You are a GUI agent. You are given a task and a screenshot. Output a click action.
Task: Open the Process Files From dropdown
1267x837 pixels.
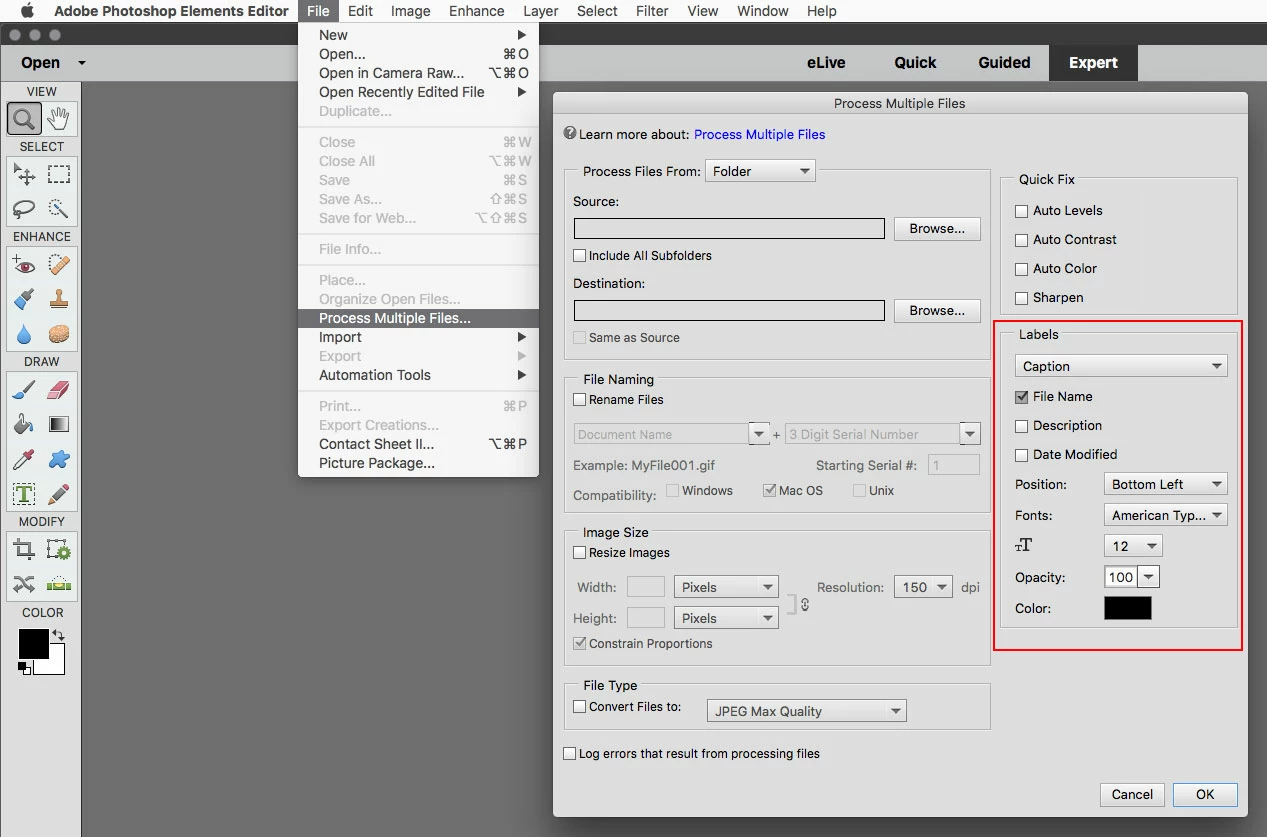pos(760,171)
